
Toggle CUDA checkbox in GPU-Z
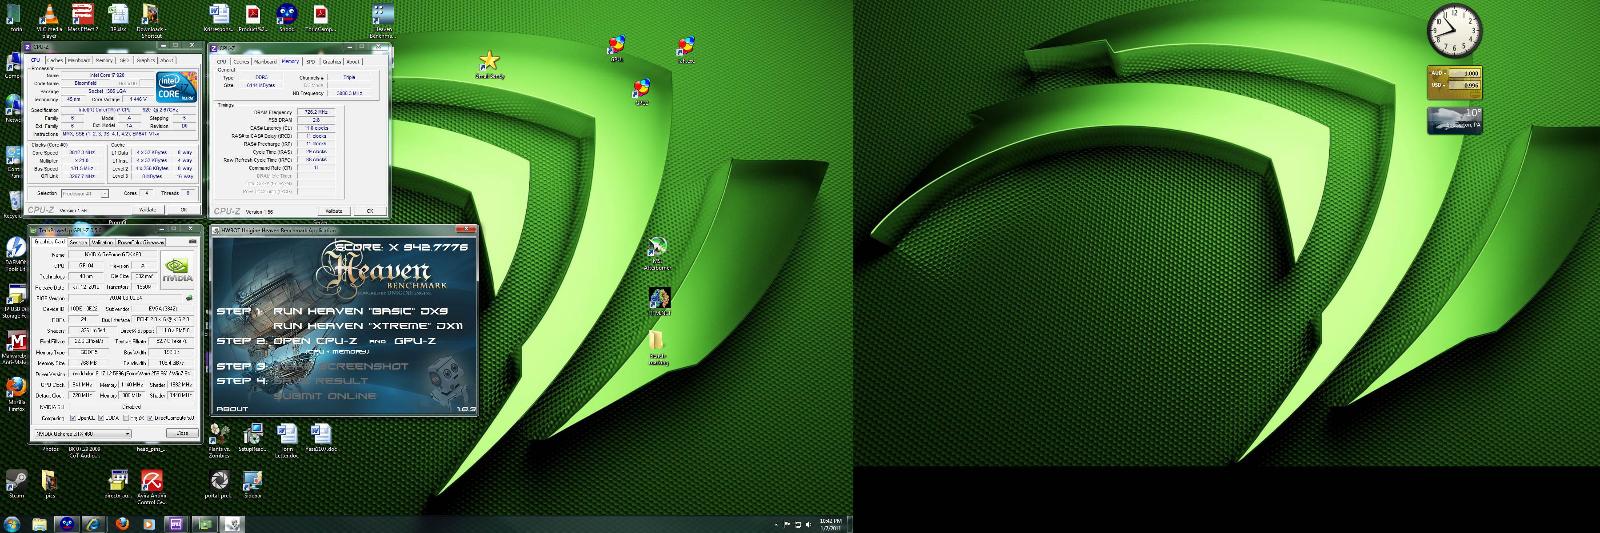pos(102,418)
